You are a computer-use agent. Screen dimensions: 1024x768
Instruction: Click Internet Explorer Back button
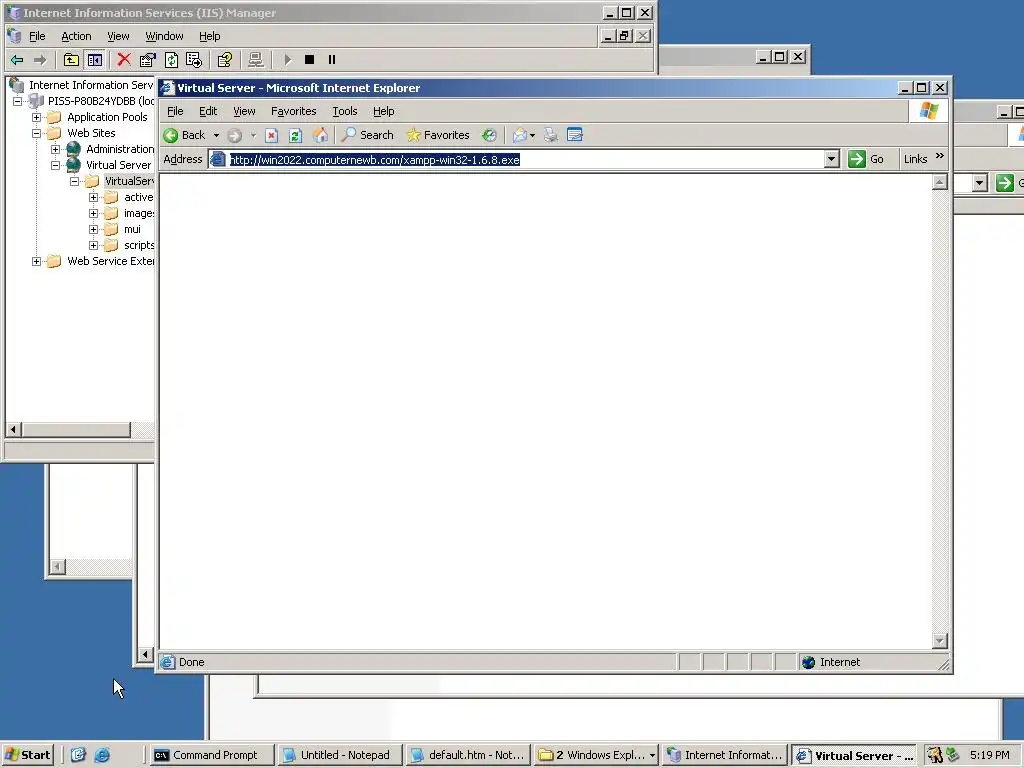[184, 135]
